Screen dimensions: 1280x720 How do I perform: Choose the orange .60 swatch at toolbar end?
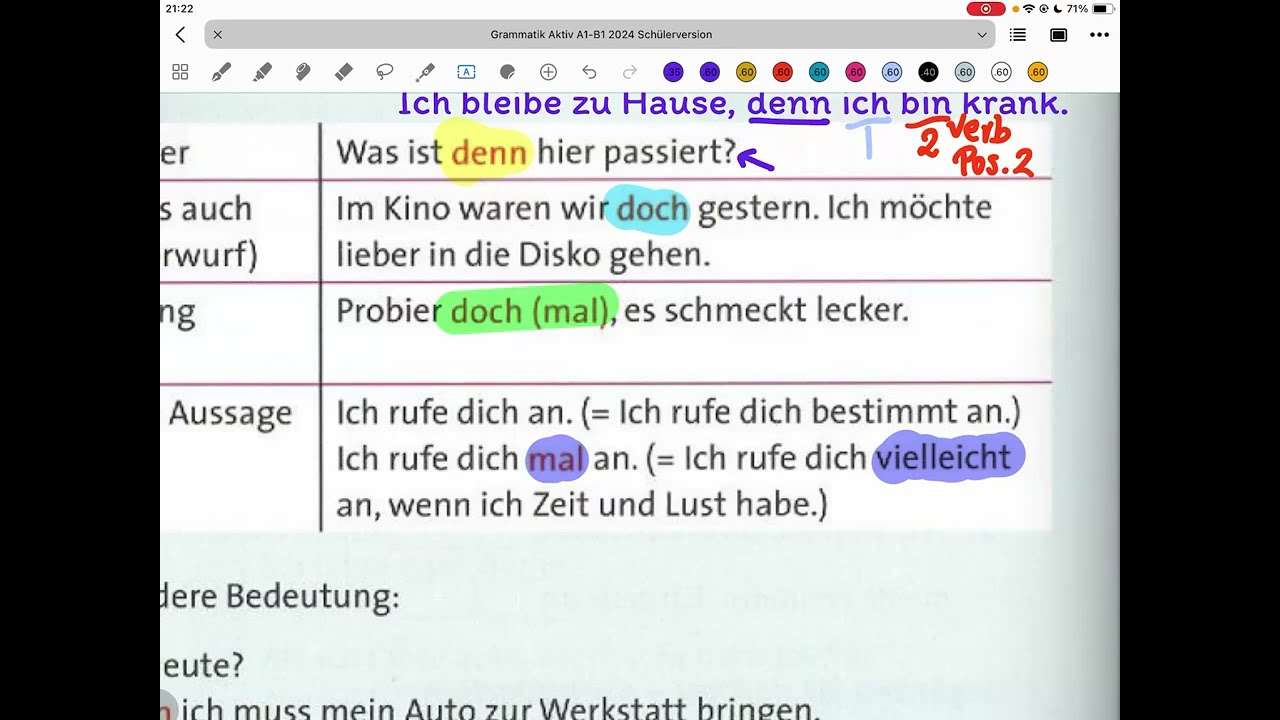(x=1038, y=72)
